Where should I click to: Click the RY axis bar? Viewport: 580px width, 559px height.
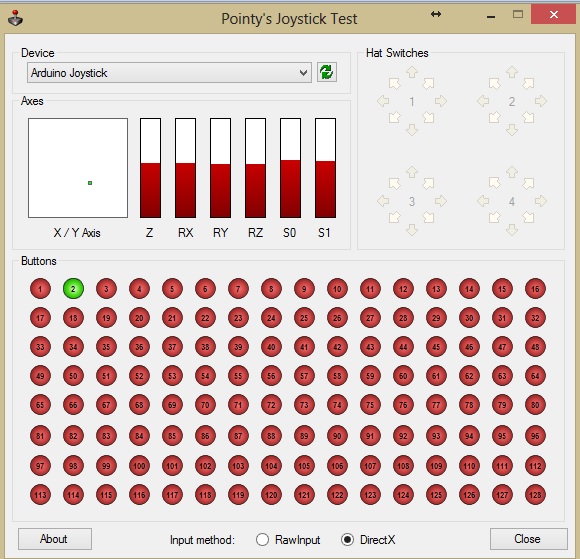pyautogui.click(x=220, y=168)
